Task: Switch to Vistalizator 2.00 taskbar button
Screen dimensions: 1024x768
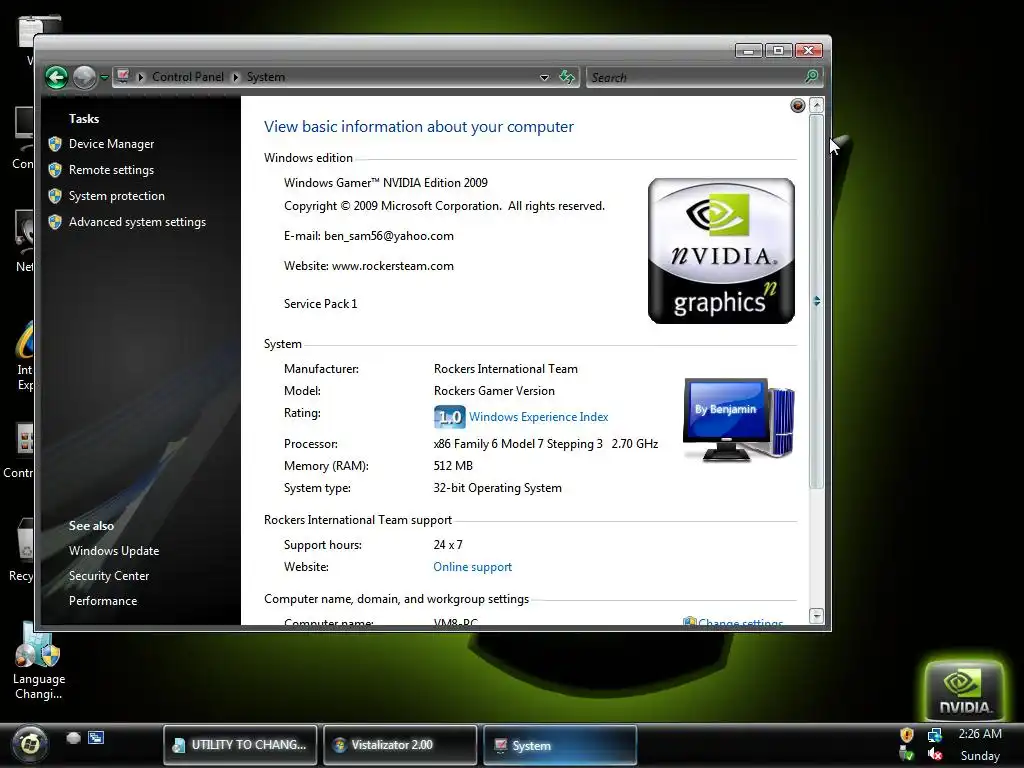Action: pyautogui.click(x=400, y=744)
